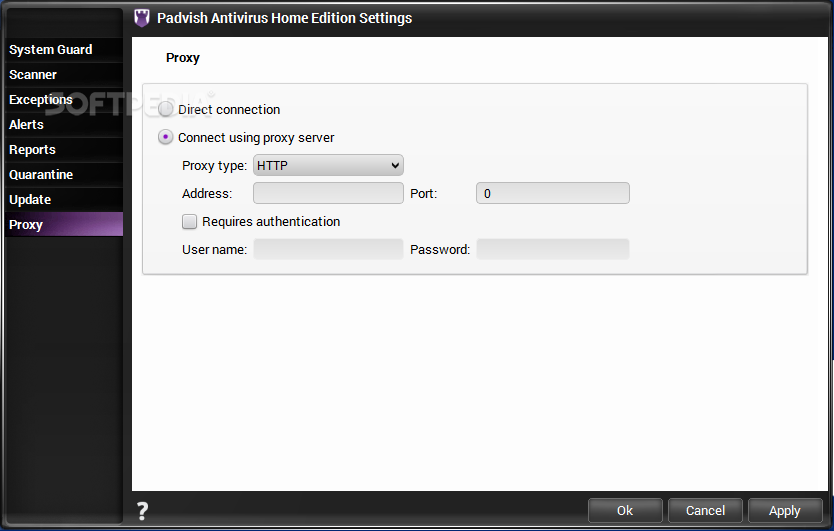Select the Direct connection option

click(x=165, y=110)
